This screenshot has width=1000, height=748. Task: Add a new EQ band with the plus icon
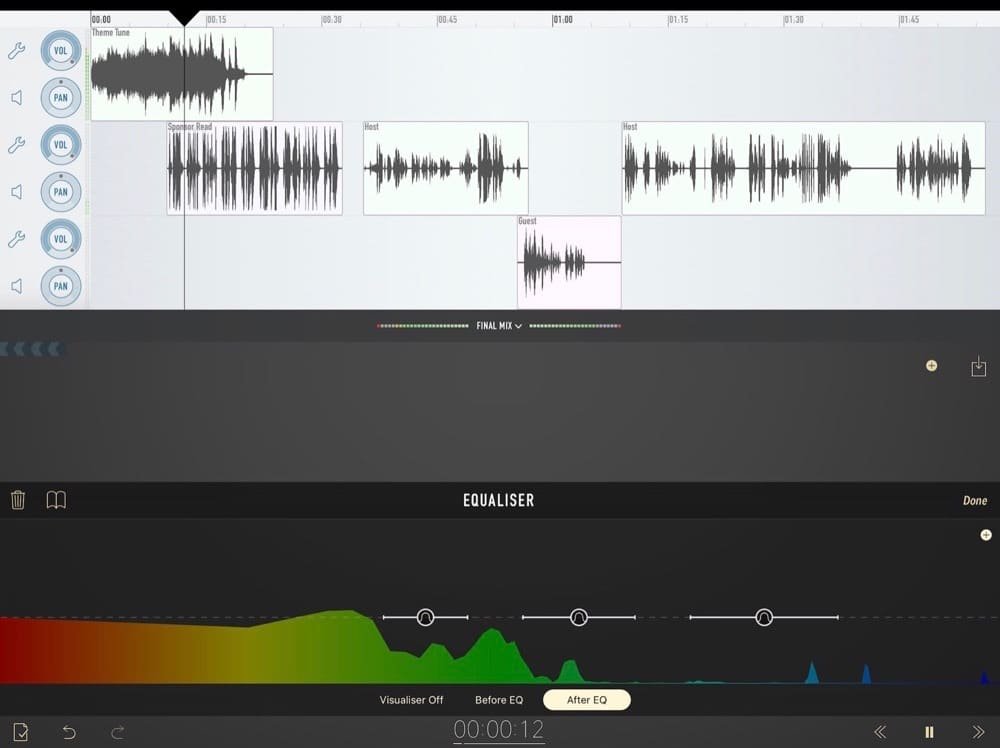pyautogui.click(x=984, y=535)
